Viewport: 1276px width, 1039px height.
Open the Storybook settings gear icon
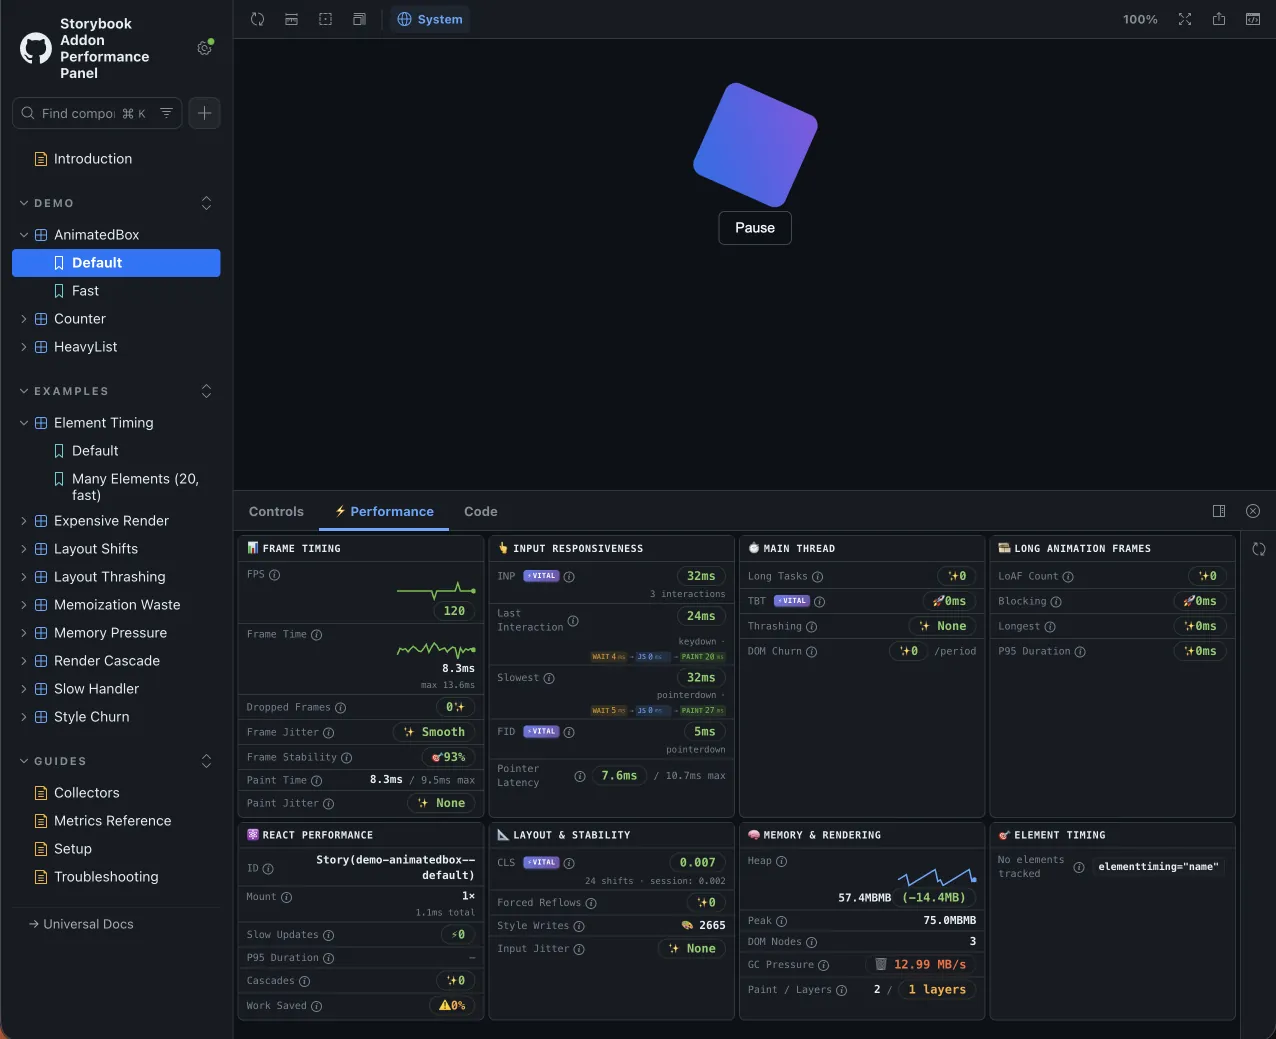pos(205,48)
